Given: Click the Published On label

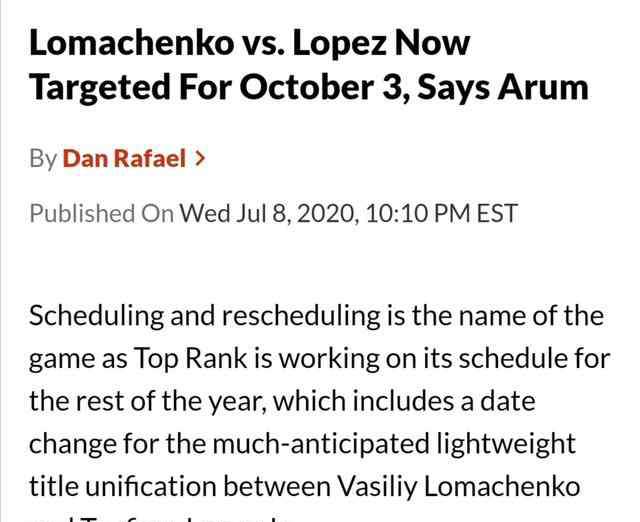Looking at the screenshot, I should click(x=102, y=213).
